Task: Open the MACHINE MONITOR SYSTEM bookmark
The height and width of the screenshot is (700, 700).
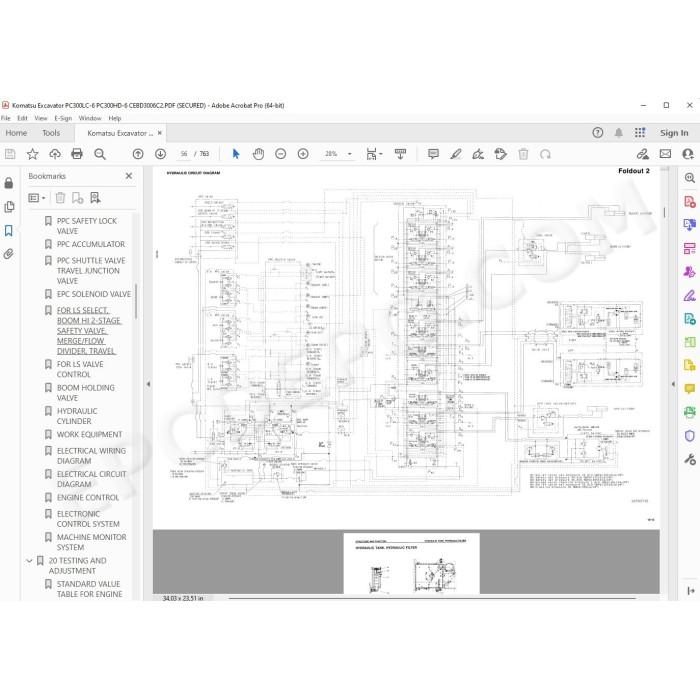Action: [92, 542]
